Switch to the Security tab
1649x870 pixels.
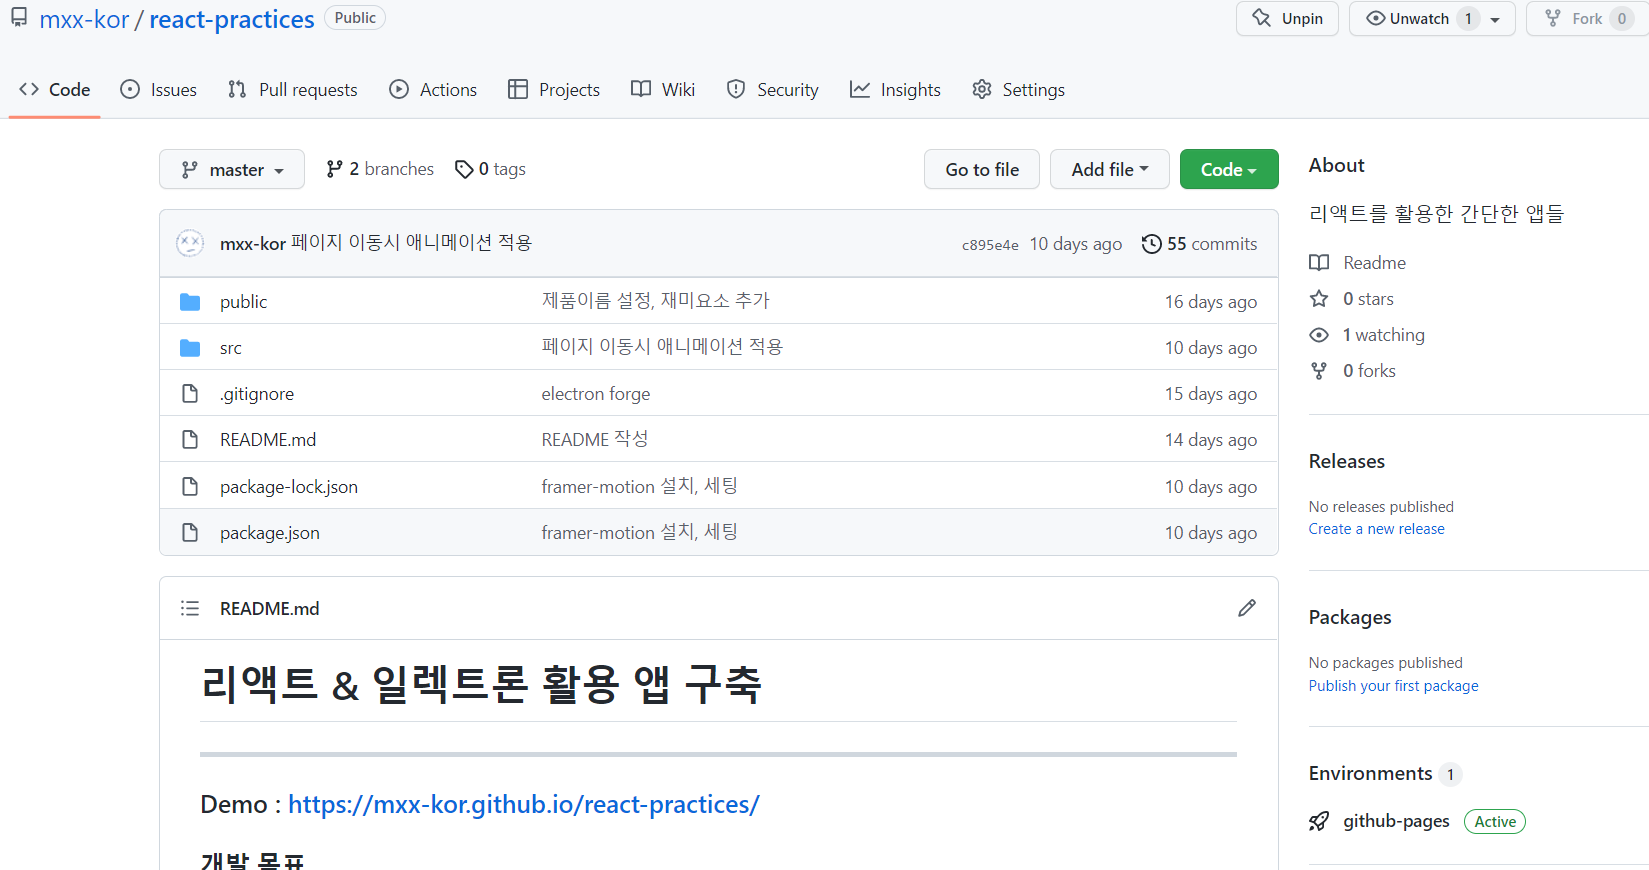[773, 90]
